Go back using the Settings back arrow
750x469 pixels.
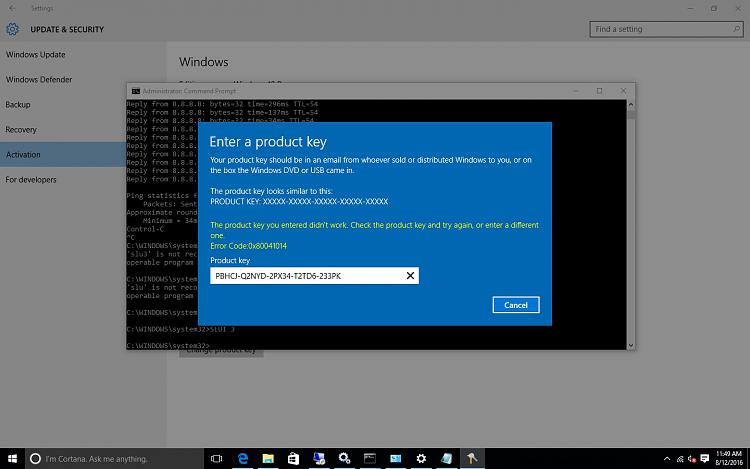tap(12, 8)
